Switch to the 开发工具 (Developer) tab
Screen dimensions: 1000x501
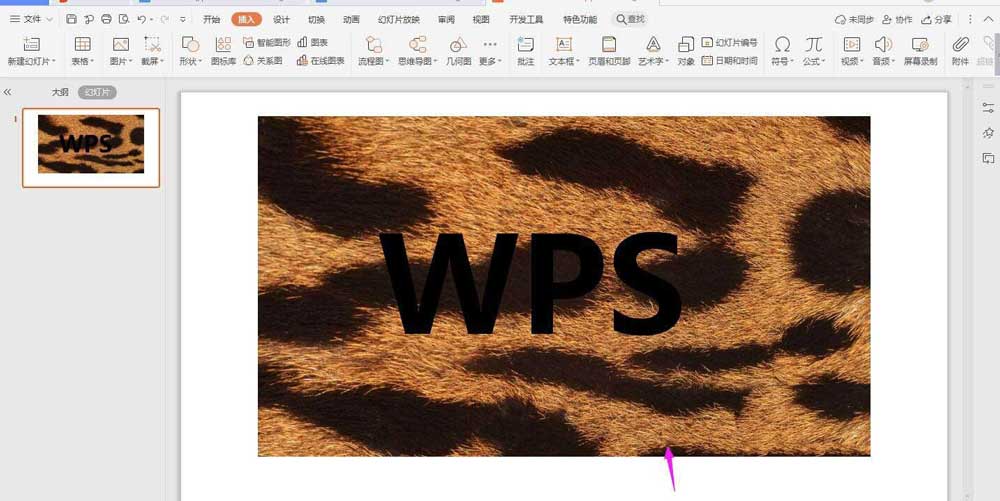[x=526, y=19]
